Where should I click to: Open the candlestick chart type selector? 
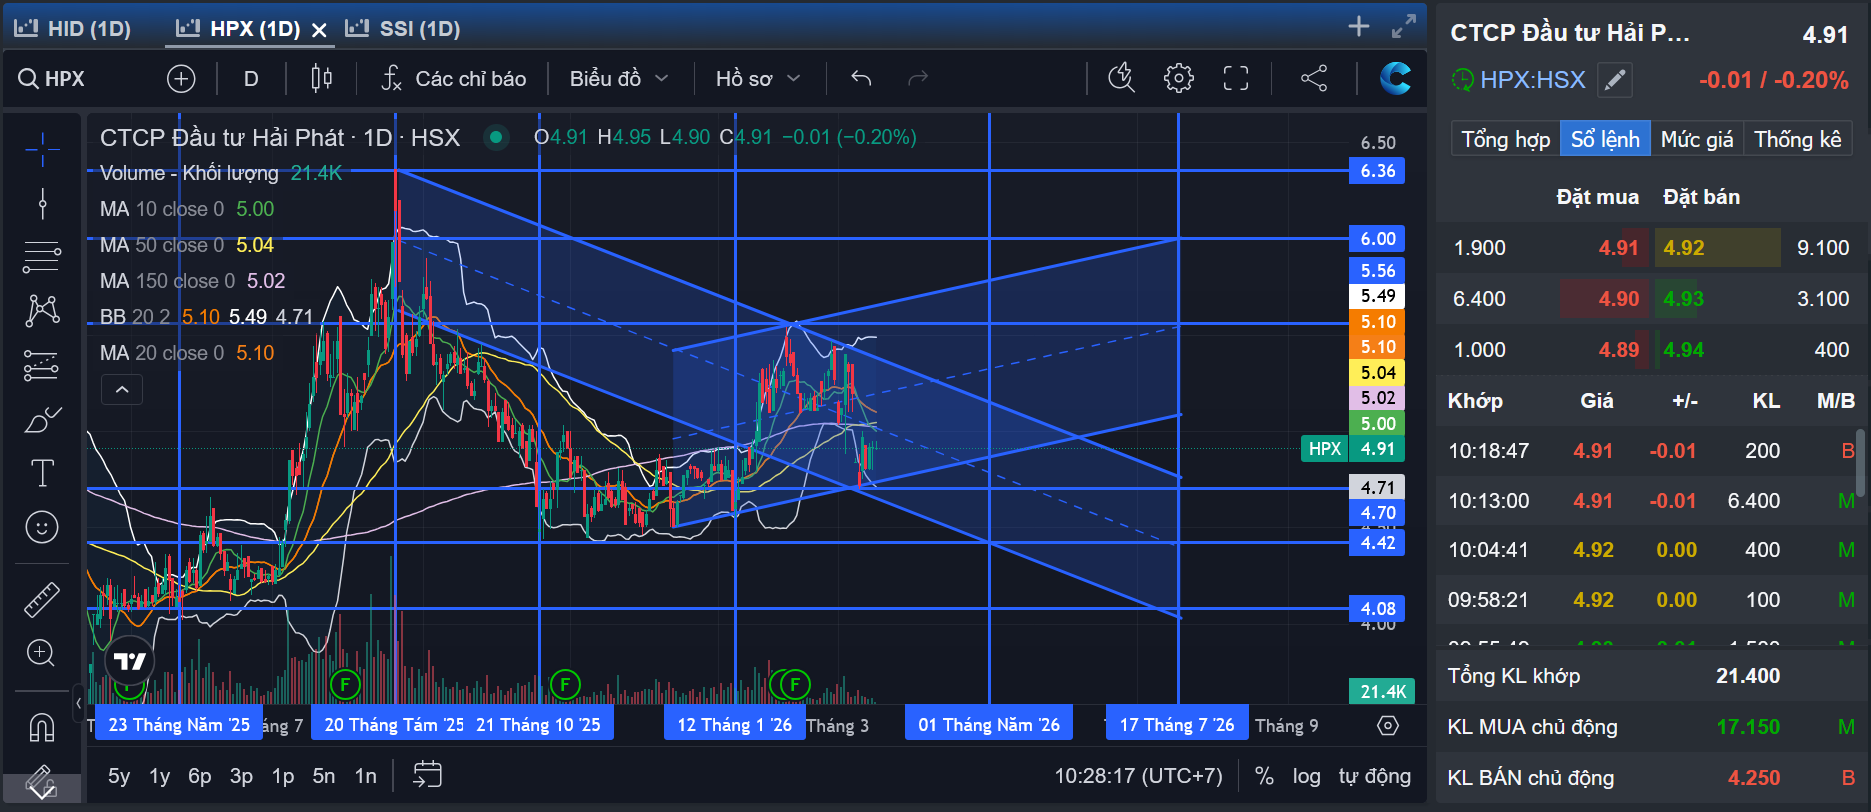(x=322, y=79)
